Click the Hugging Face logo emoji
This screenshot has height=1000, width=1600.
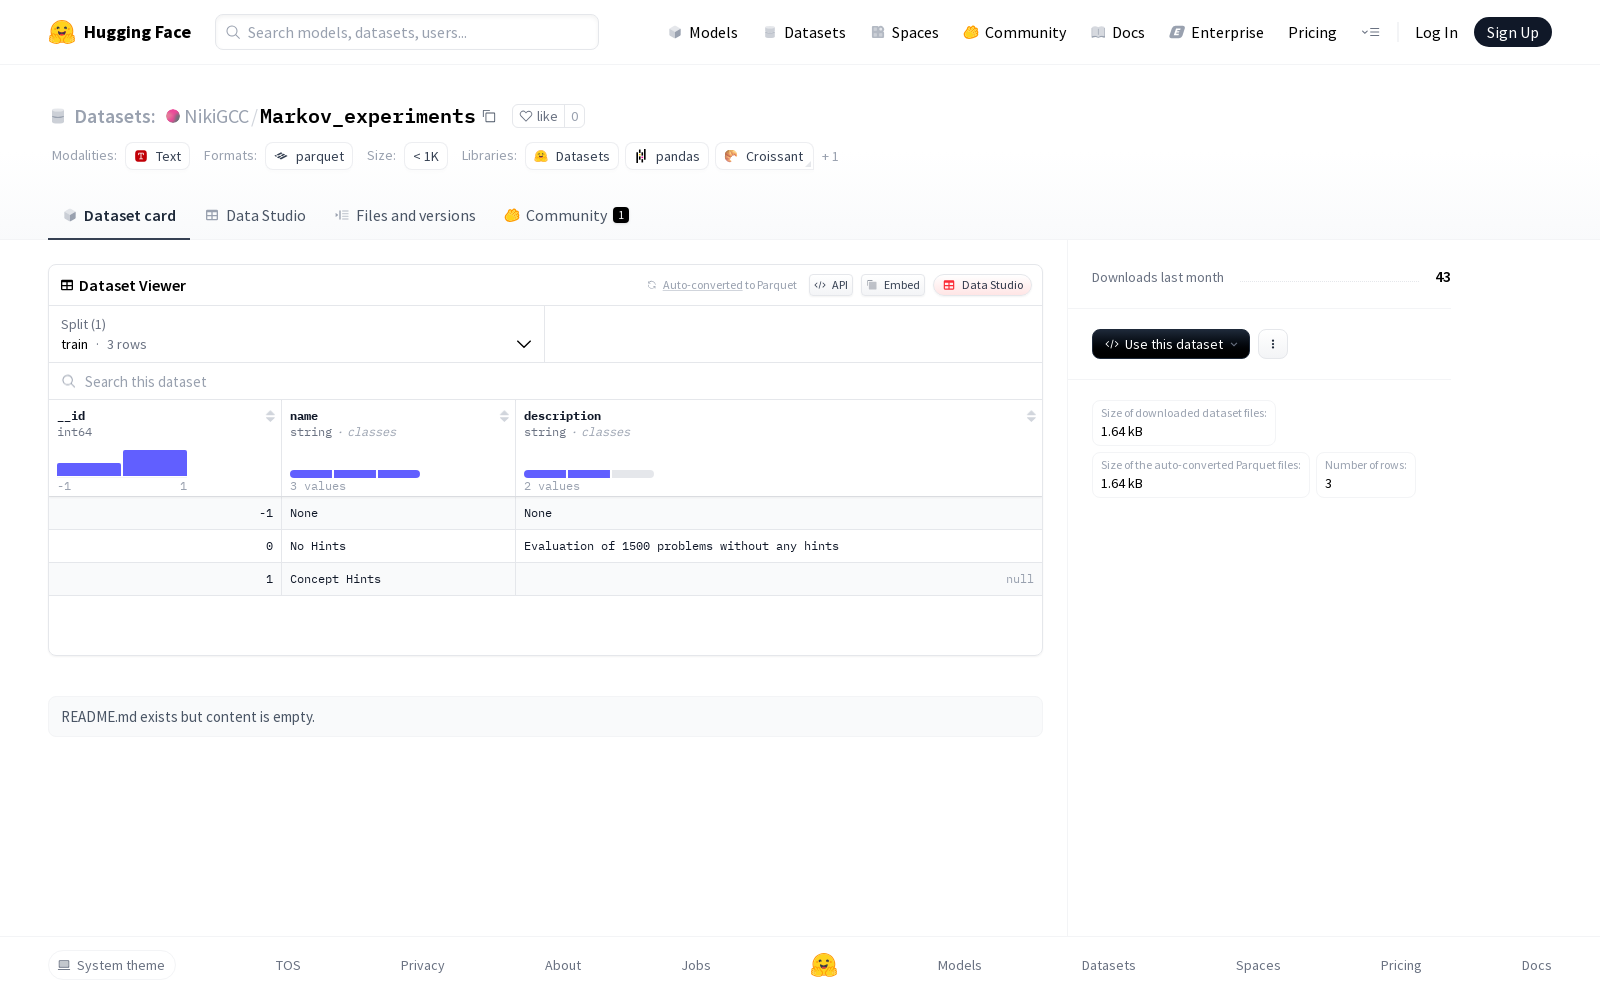pos(62,32)
